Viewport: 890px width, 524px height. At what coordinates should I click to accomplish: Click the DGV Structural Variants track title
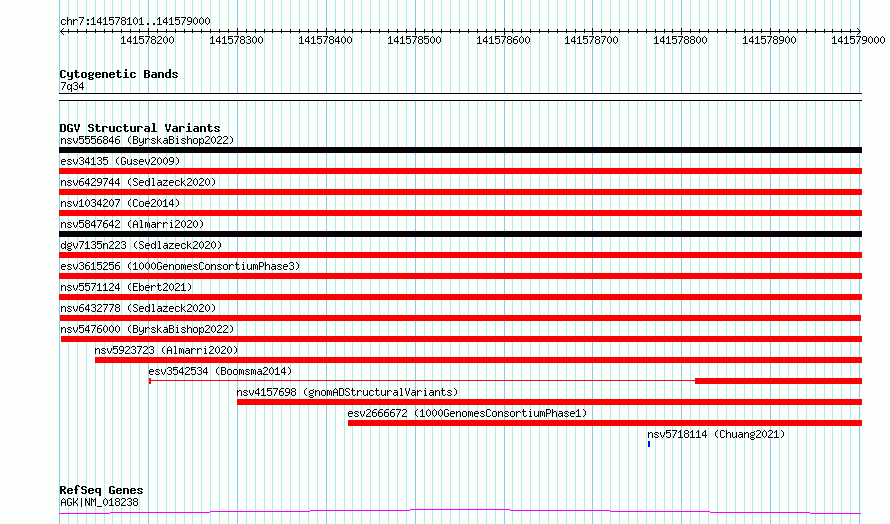pos(140,128)
